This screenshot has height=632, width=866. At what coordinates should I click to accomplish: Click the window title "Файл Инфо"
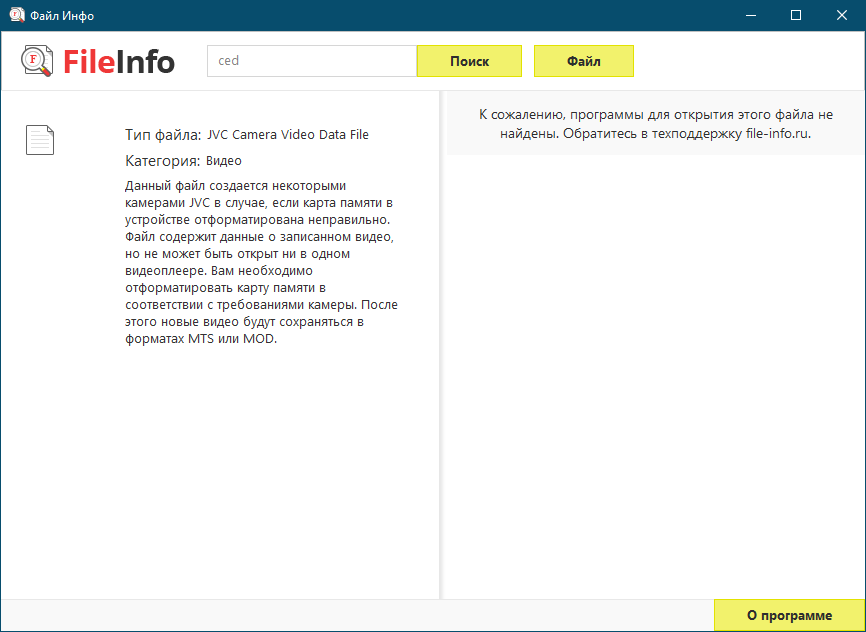(62, 15)
